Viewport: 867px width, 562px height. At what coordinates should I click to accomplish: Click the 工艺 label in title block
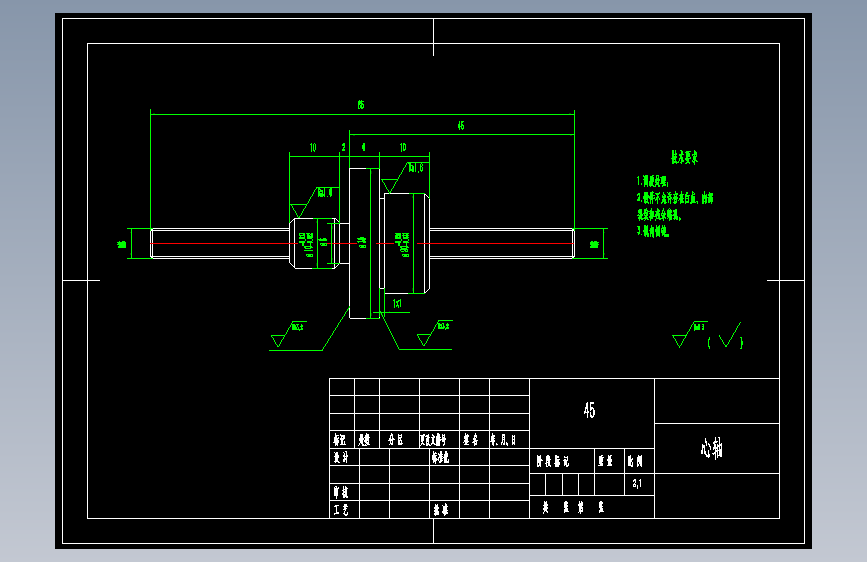pos(341,509)
